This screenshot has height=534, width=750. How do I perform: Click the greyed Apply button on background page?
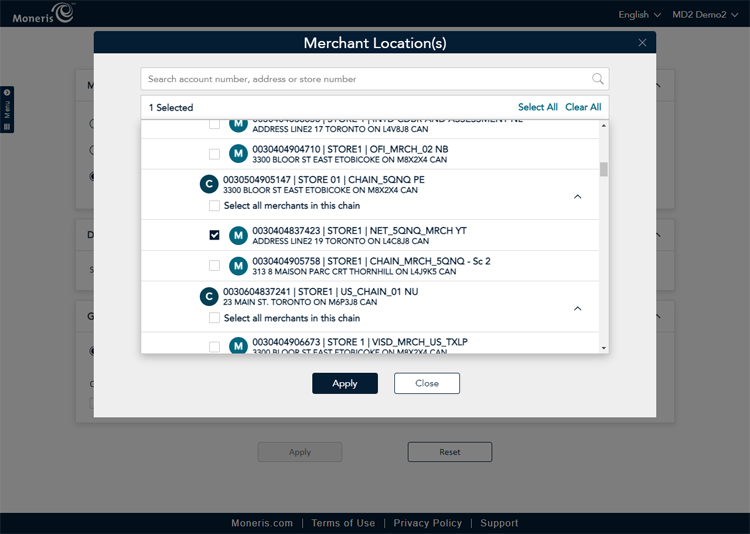pyautogui.click(x=300, y=452)
